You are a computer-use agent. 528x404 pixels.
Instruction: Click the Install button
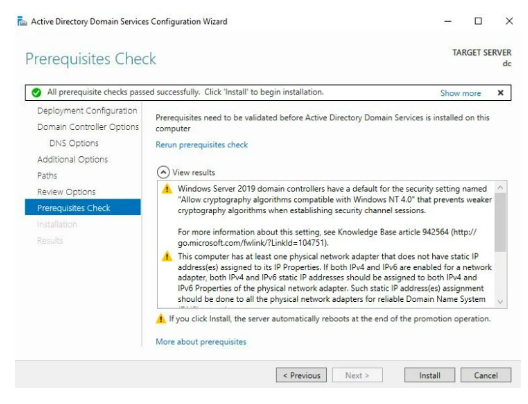pos(430,375)
